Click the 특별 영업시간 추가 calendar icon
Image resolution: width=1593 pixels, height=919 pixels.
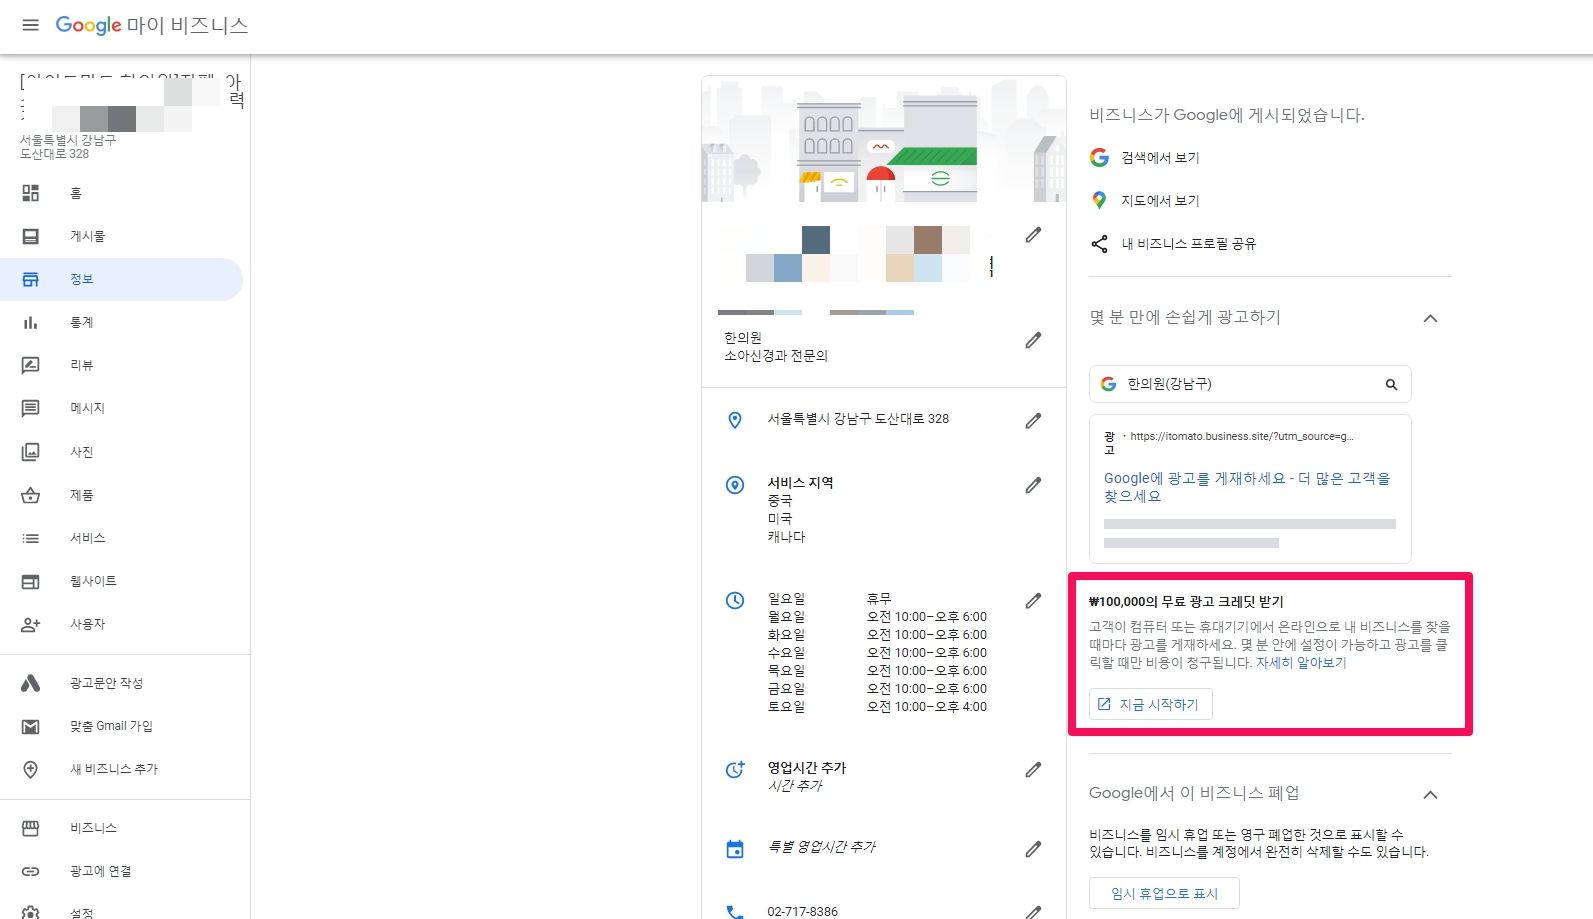[735, 849]
